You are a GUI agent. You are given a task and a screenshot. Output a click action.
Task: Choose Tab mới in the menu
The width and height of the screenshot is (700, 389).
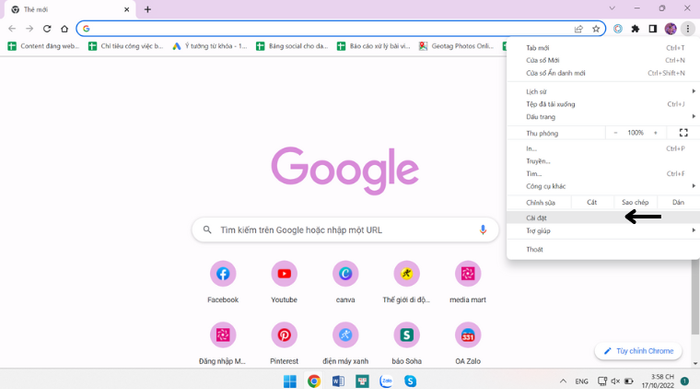603,47
